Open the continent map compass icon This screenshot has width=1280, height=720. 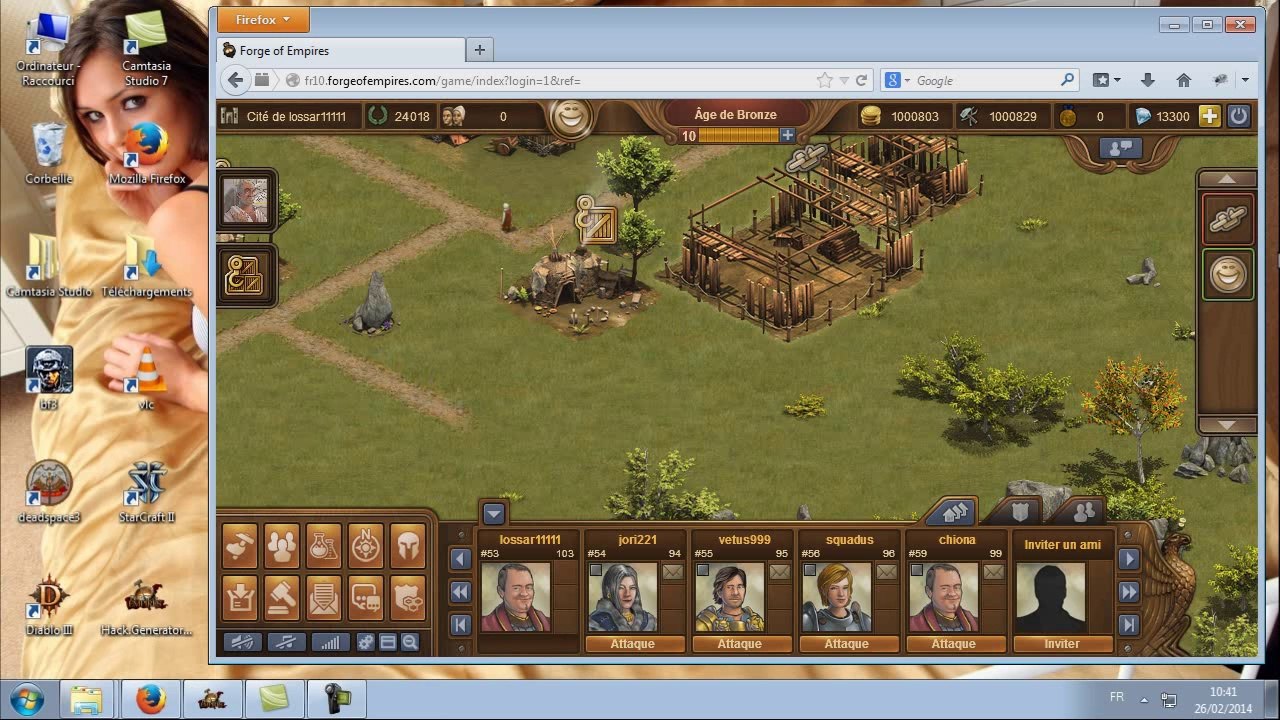(x=366, y=545)
